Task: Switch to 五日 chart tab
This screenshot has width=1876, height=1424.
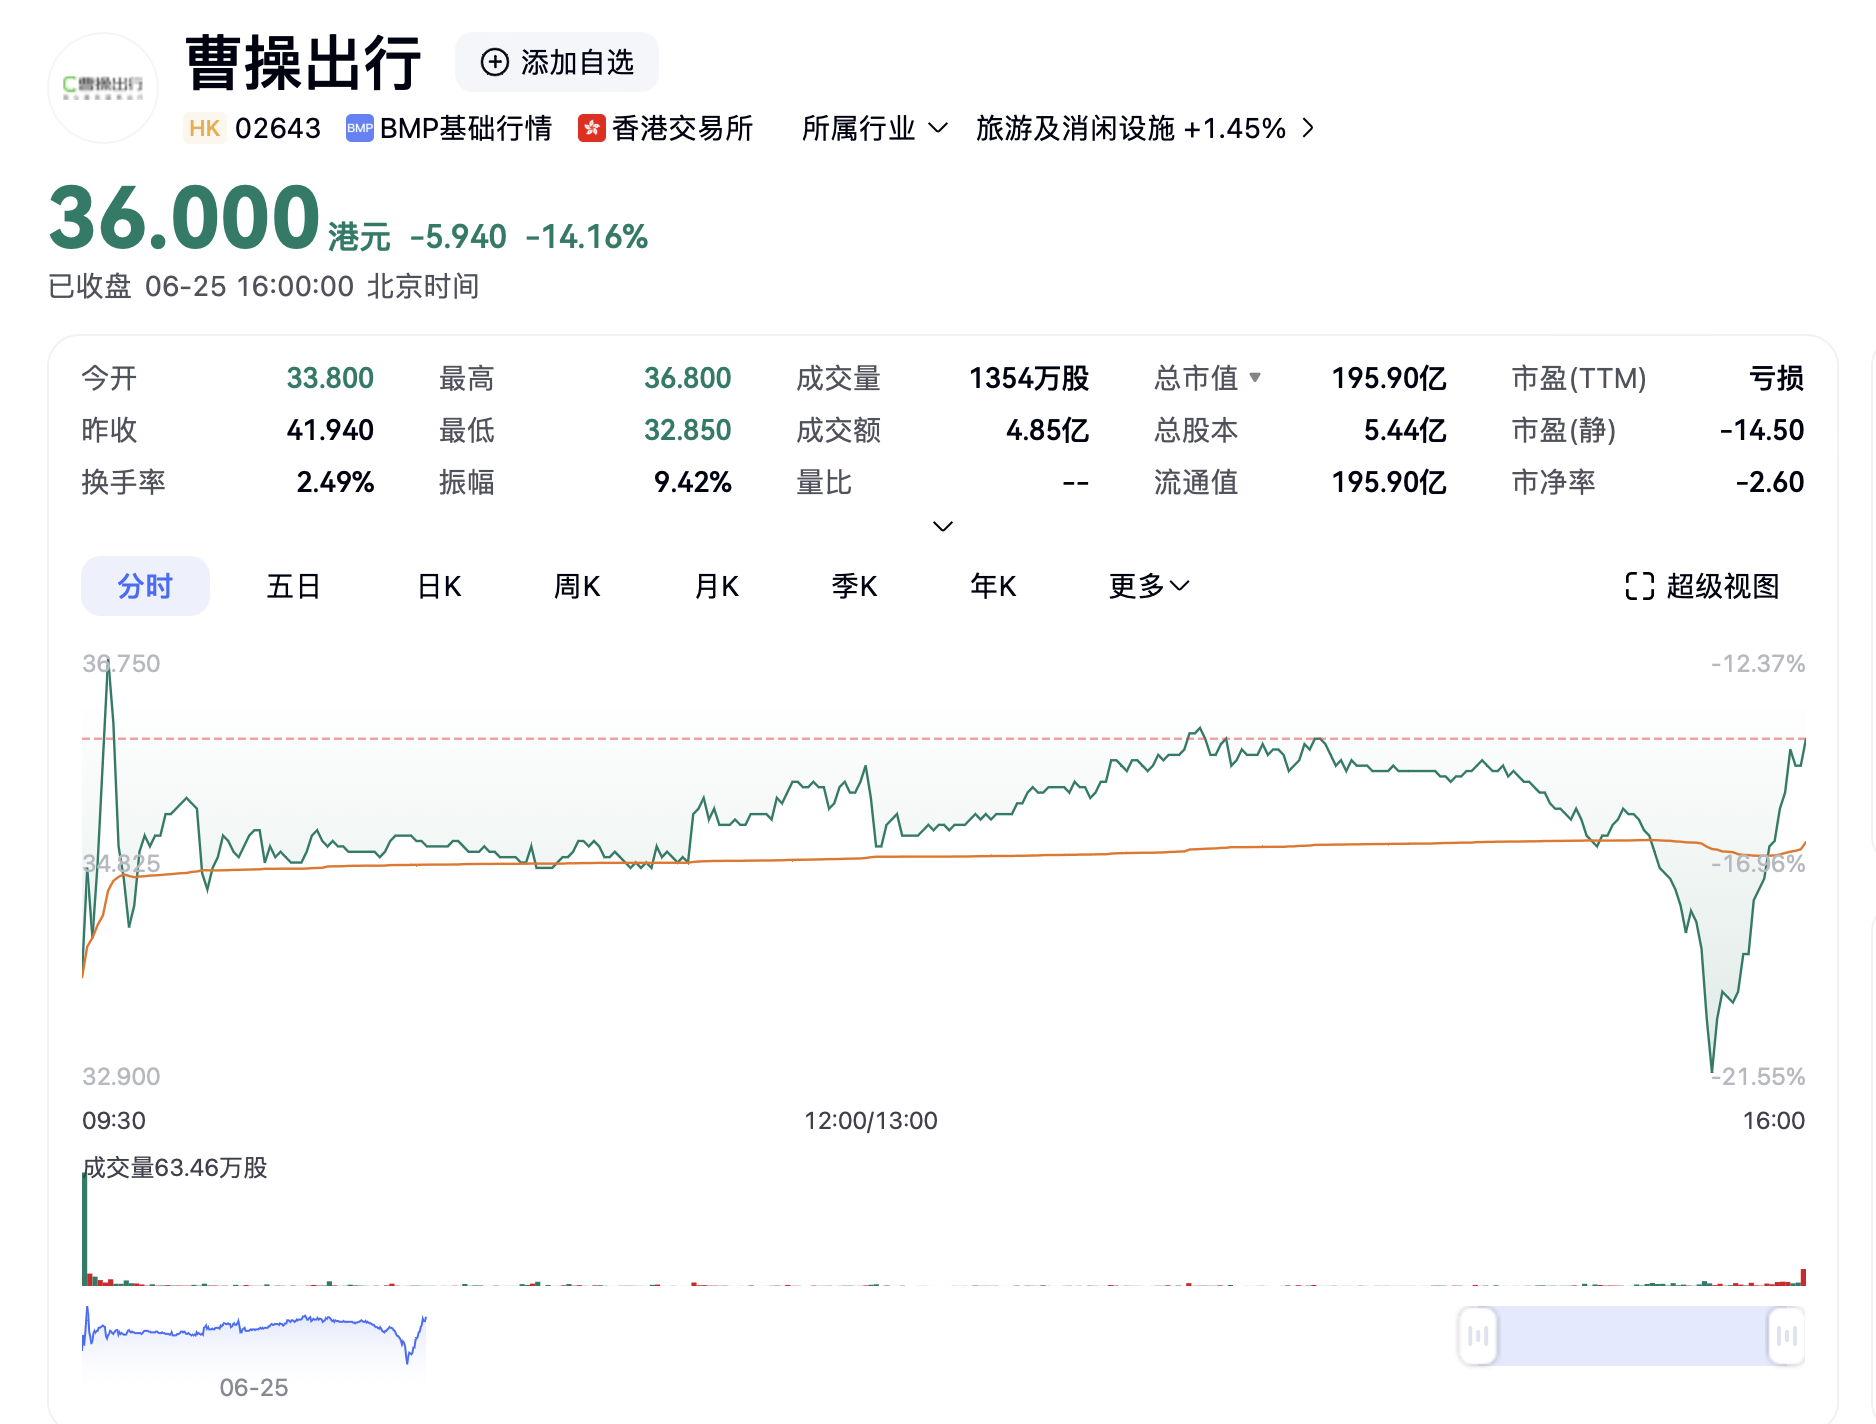Action: (x=293, y=586)
